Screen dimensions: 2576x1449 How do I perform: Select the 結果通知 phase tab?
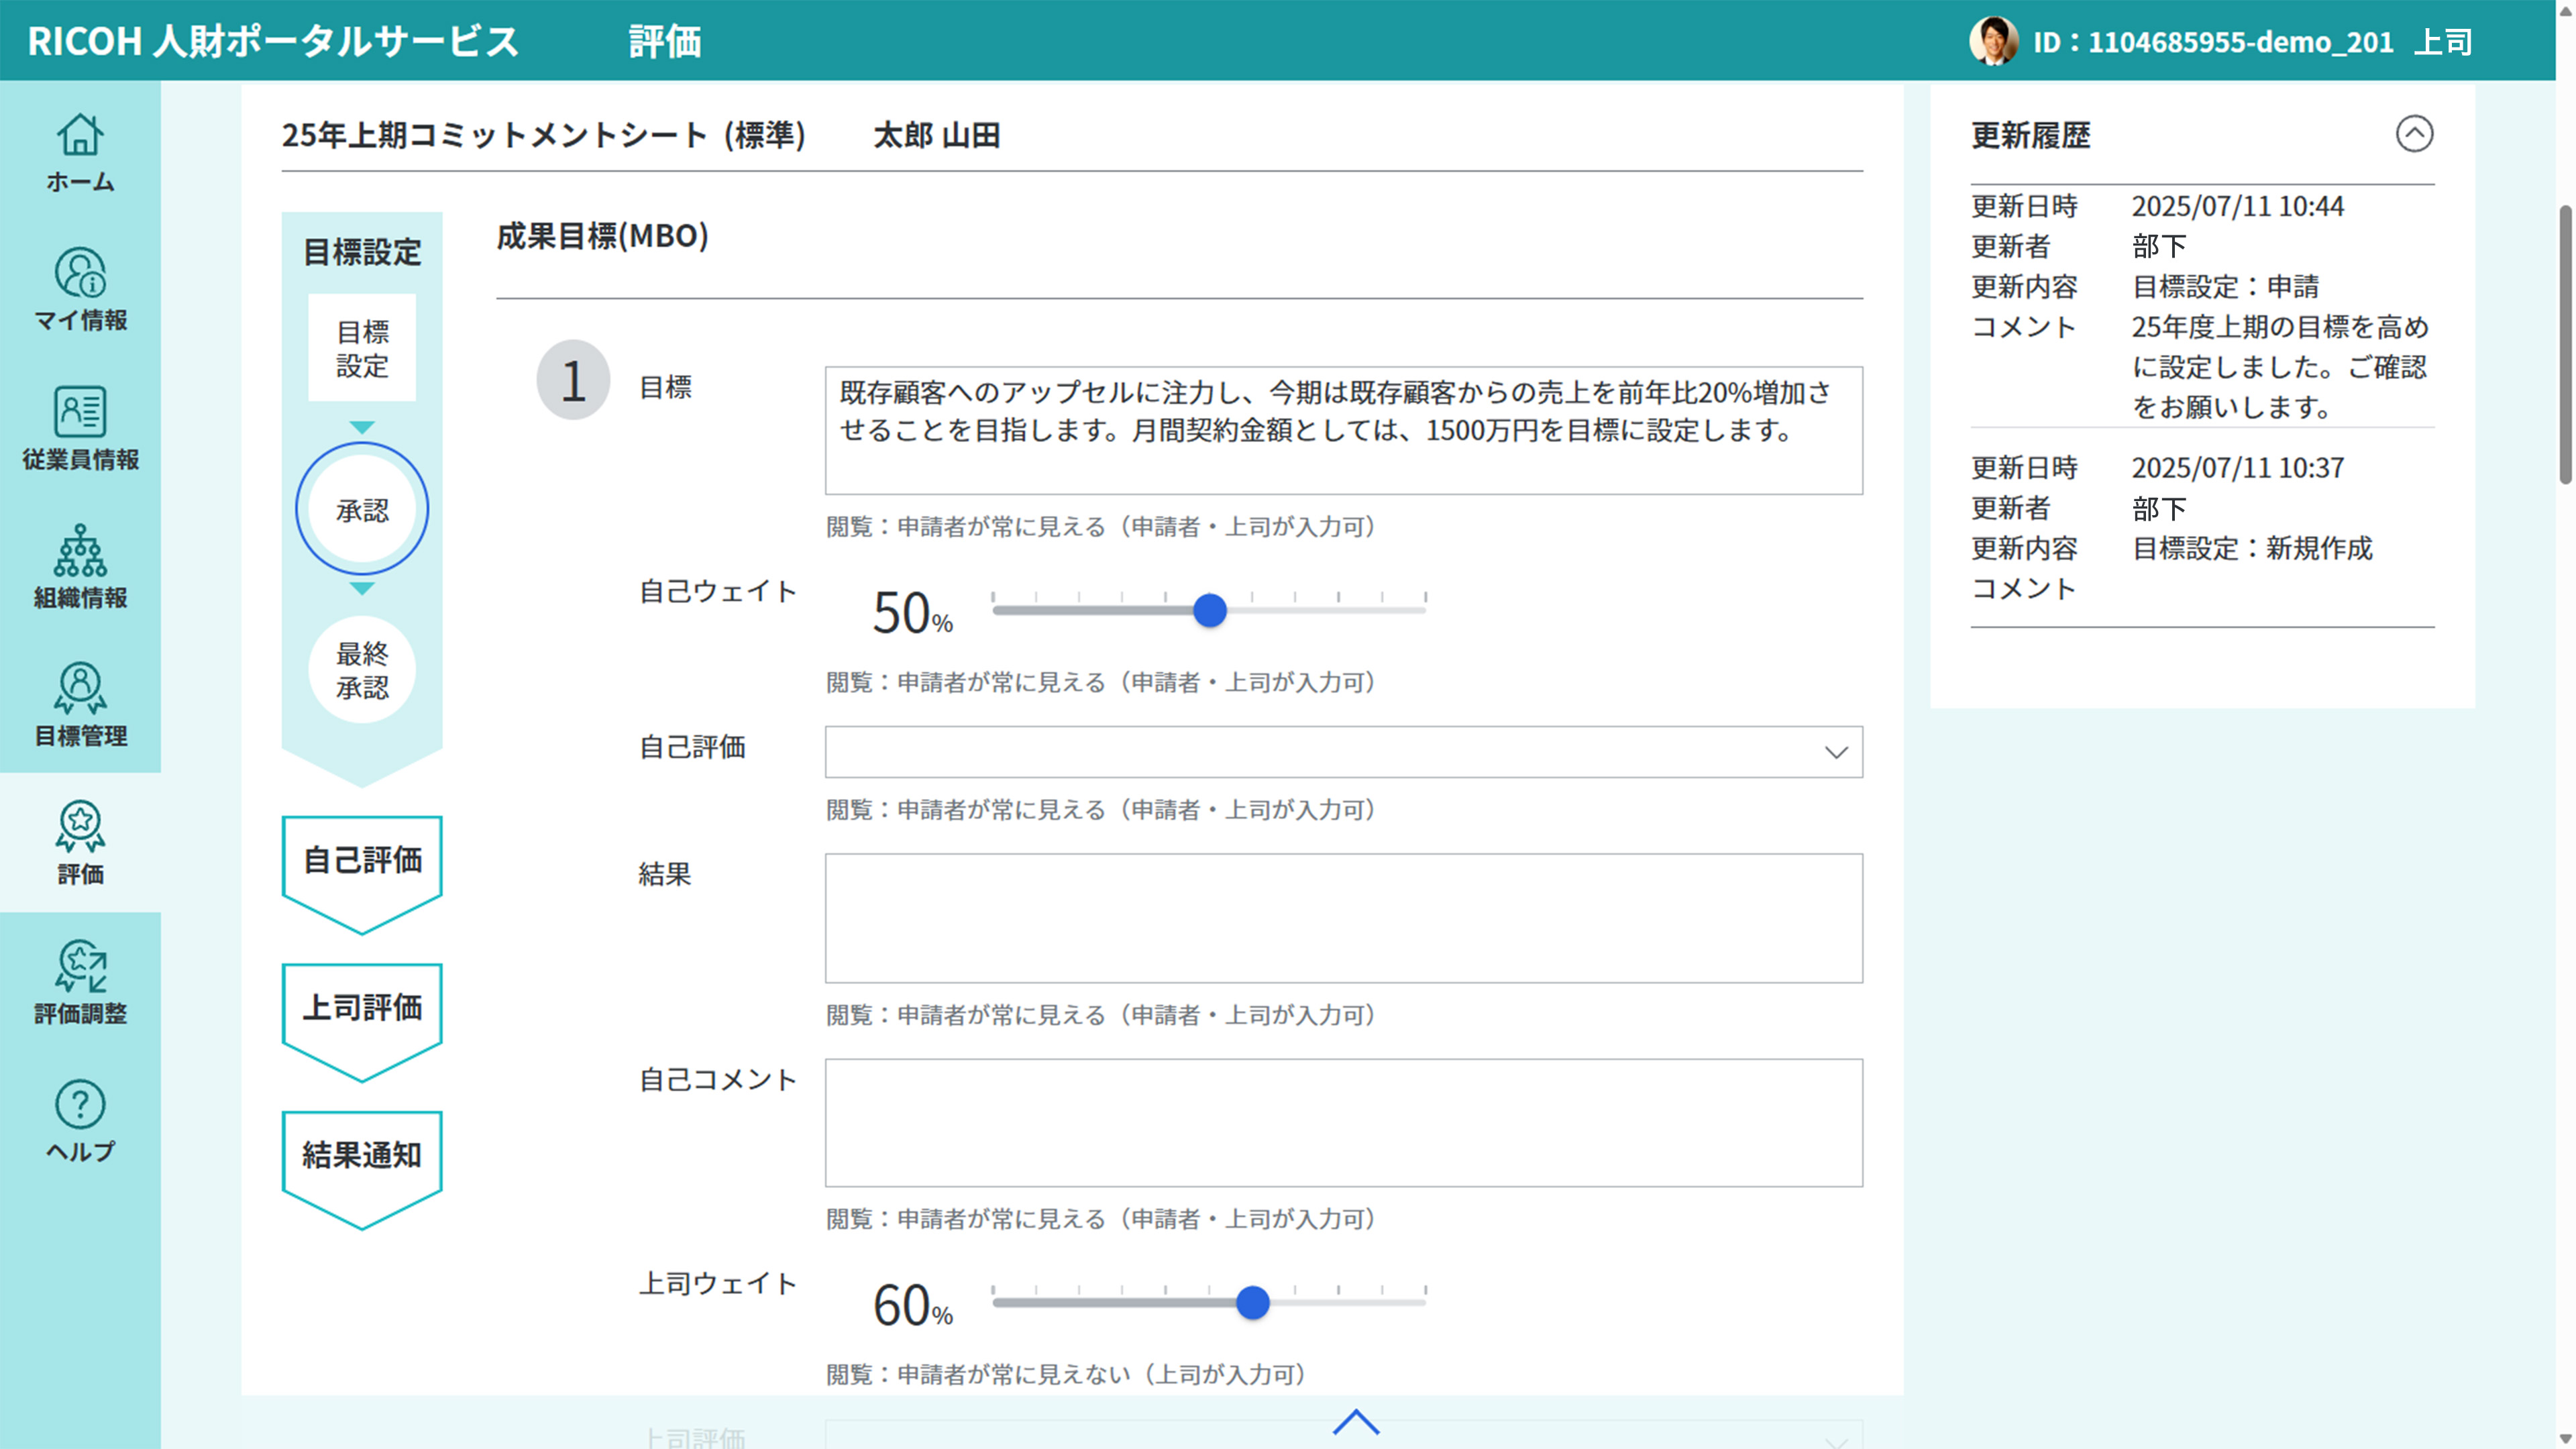point(362,1156)
